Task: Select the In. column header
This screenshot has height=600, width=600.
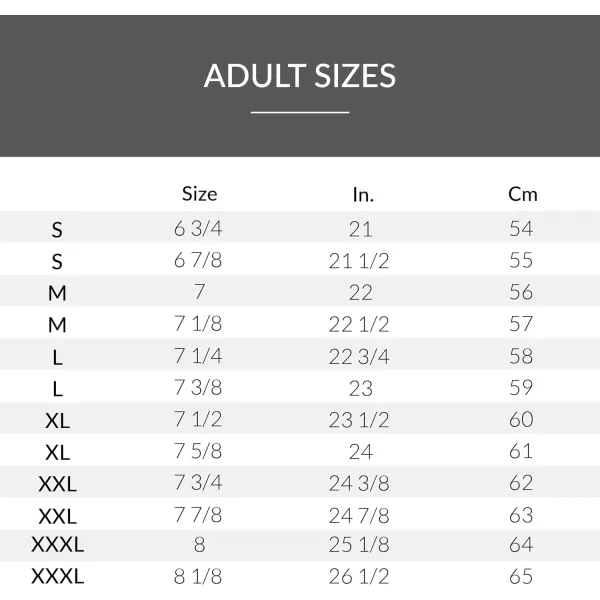Action: [363, 194]
